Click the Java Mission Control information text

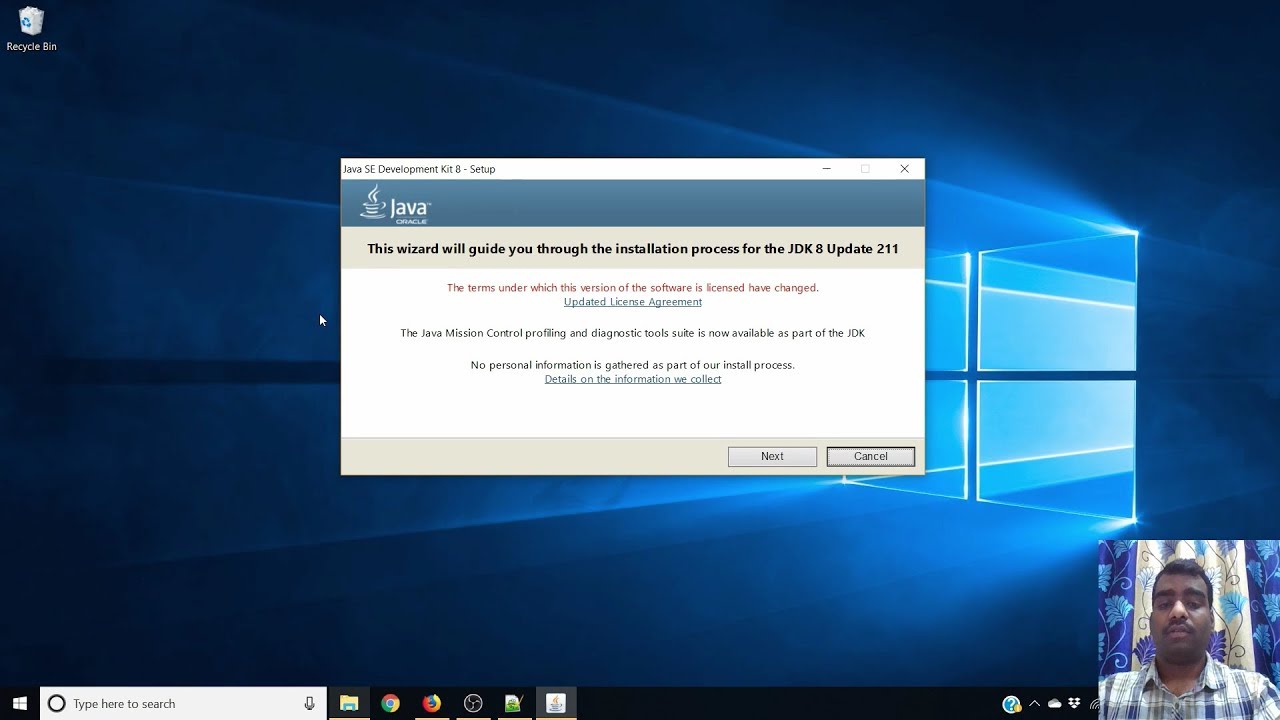(633, 333)
